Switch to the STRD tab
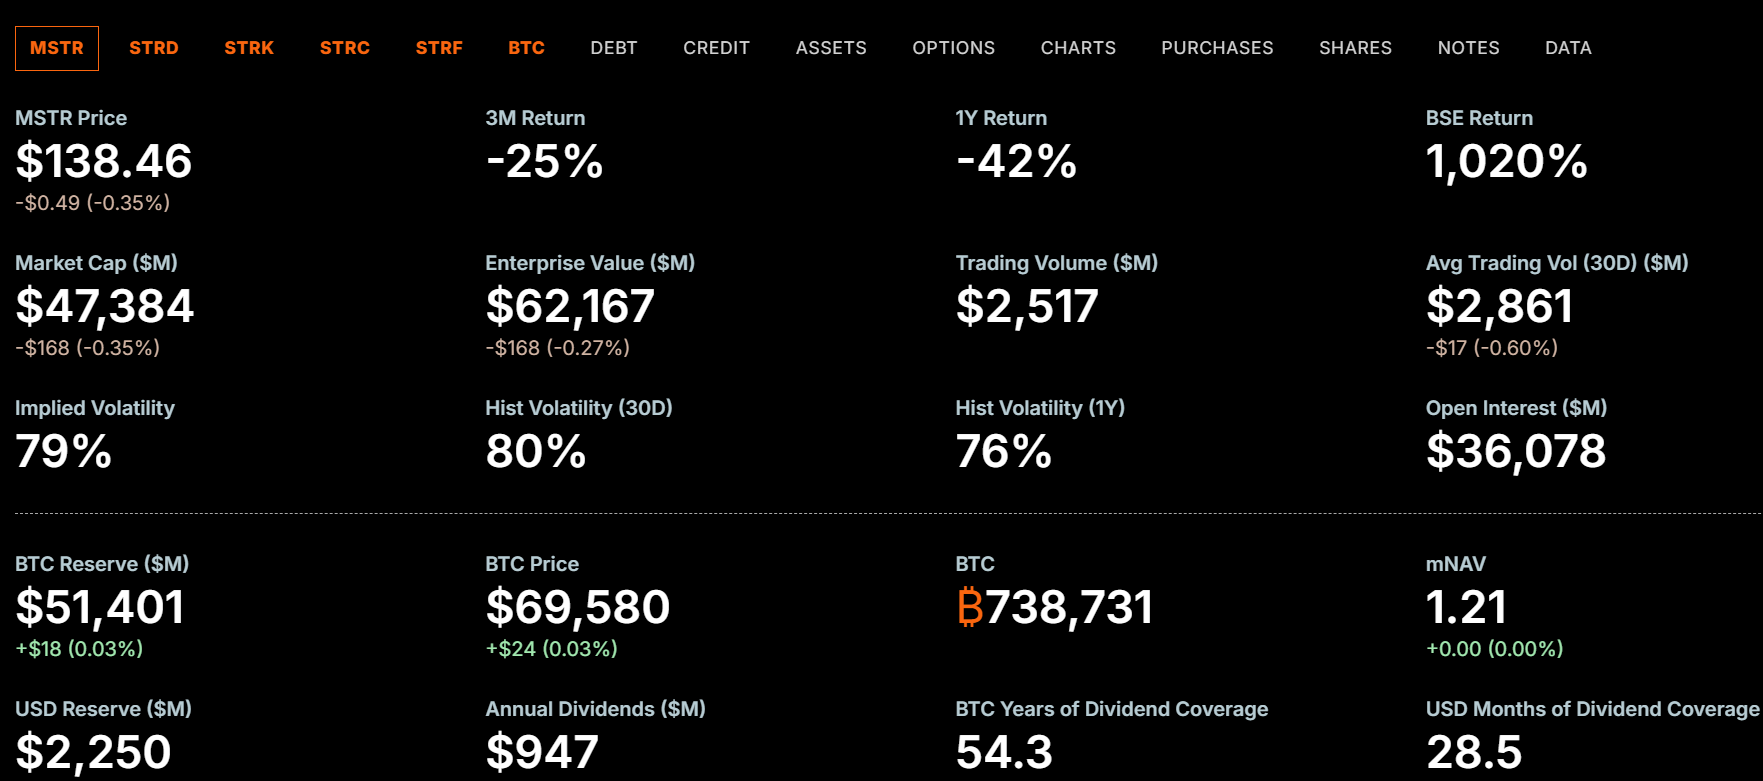 [154, 48]
